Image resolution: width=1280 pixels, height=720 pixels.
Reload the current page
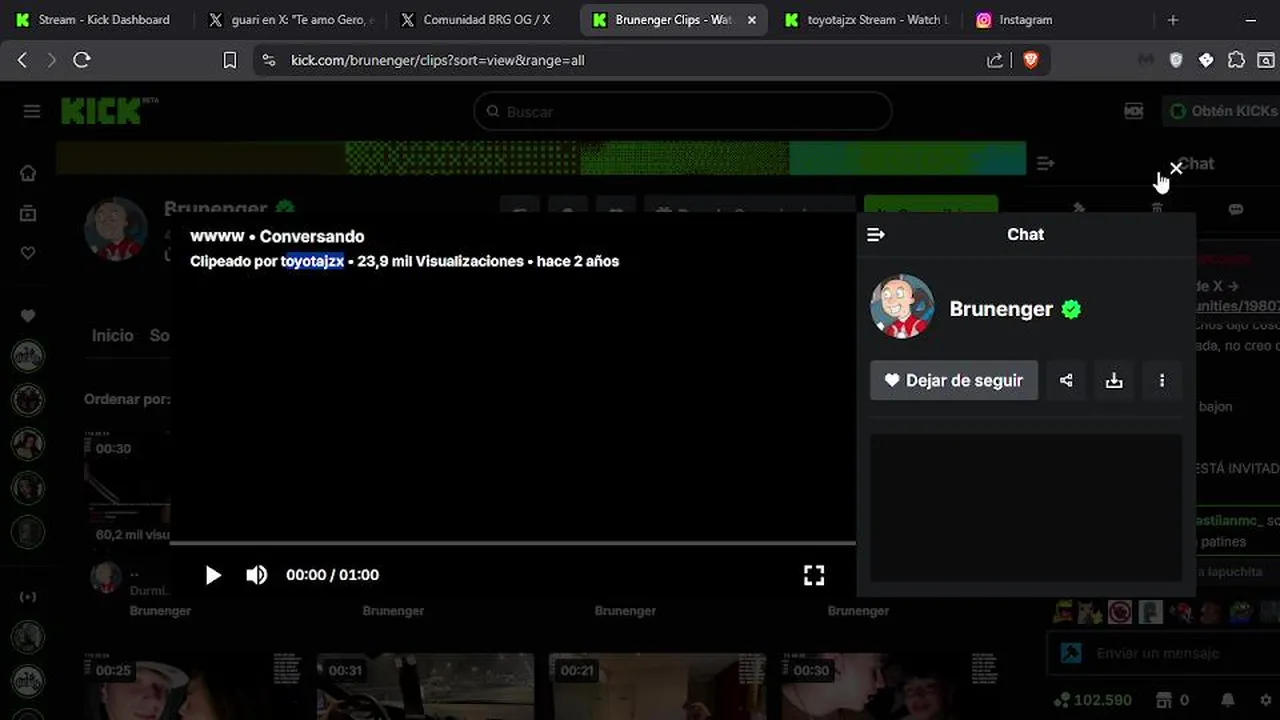[x=82, y=60]
